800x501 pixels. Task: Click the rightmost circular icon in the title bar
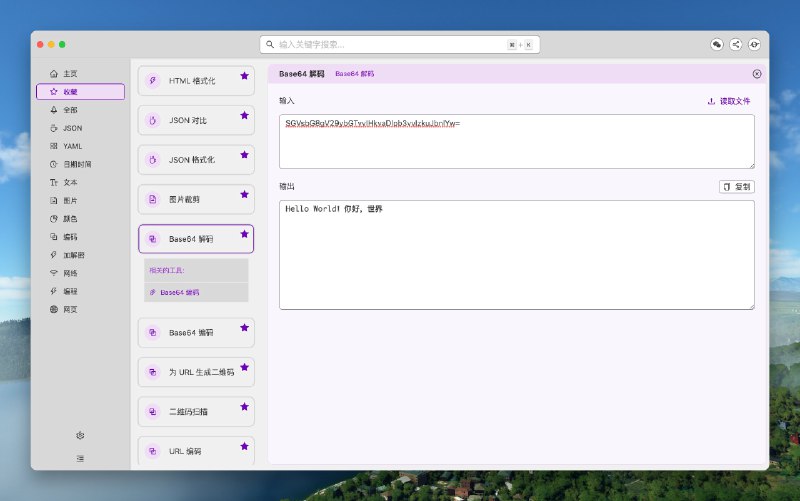754,44
